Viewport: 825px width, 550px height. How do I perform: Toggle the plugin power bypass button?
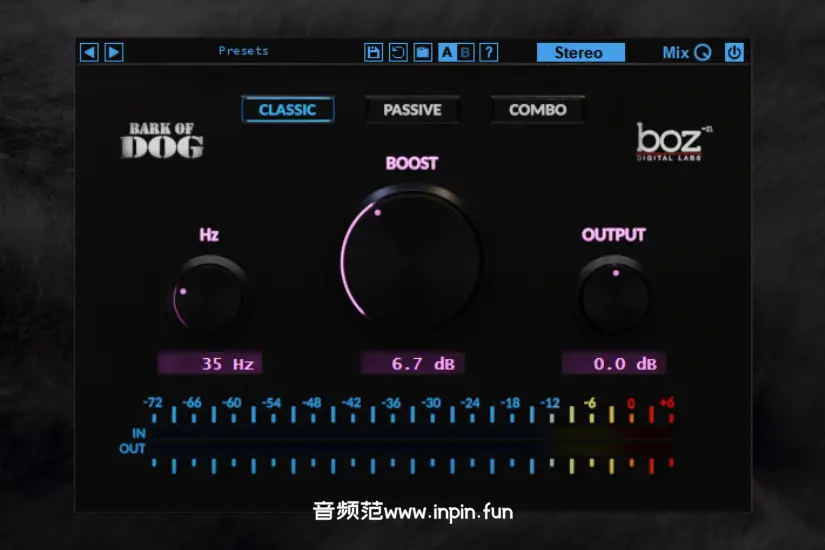click(x=734, y=53)
